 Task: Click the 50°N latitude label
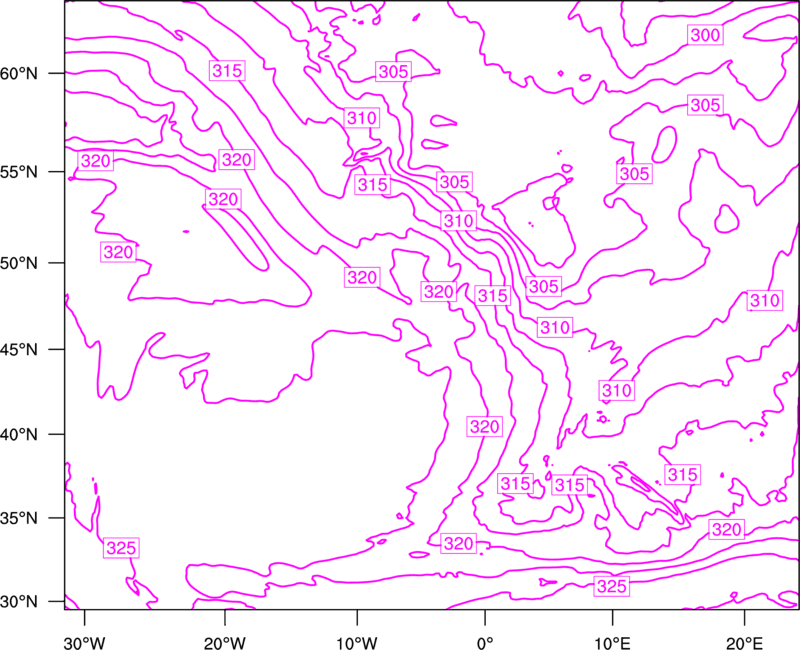19,263
